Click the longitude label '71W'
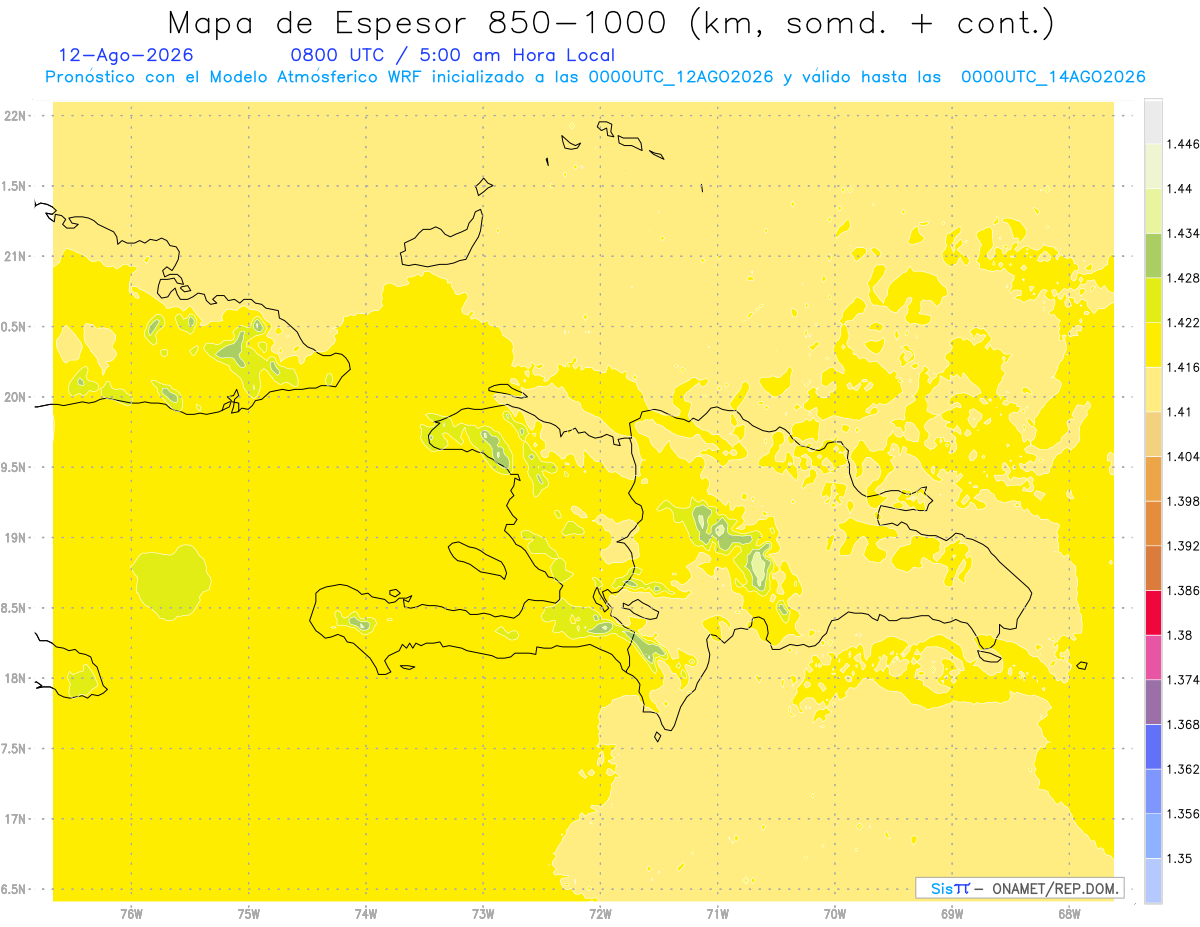Viewport: 1200px width, 927px height. coord(717,914)
